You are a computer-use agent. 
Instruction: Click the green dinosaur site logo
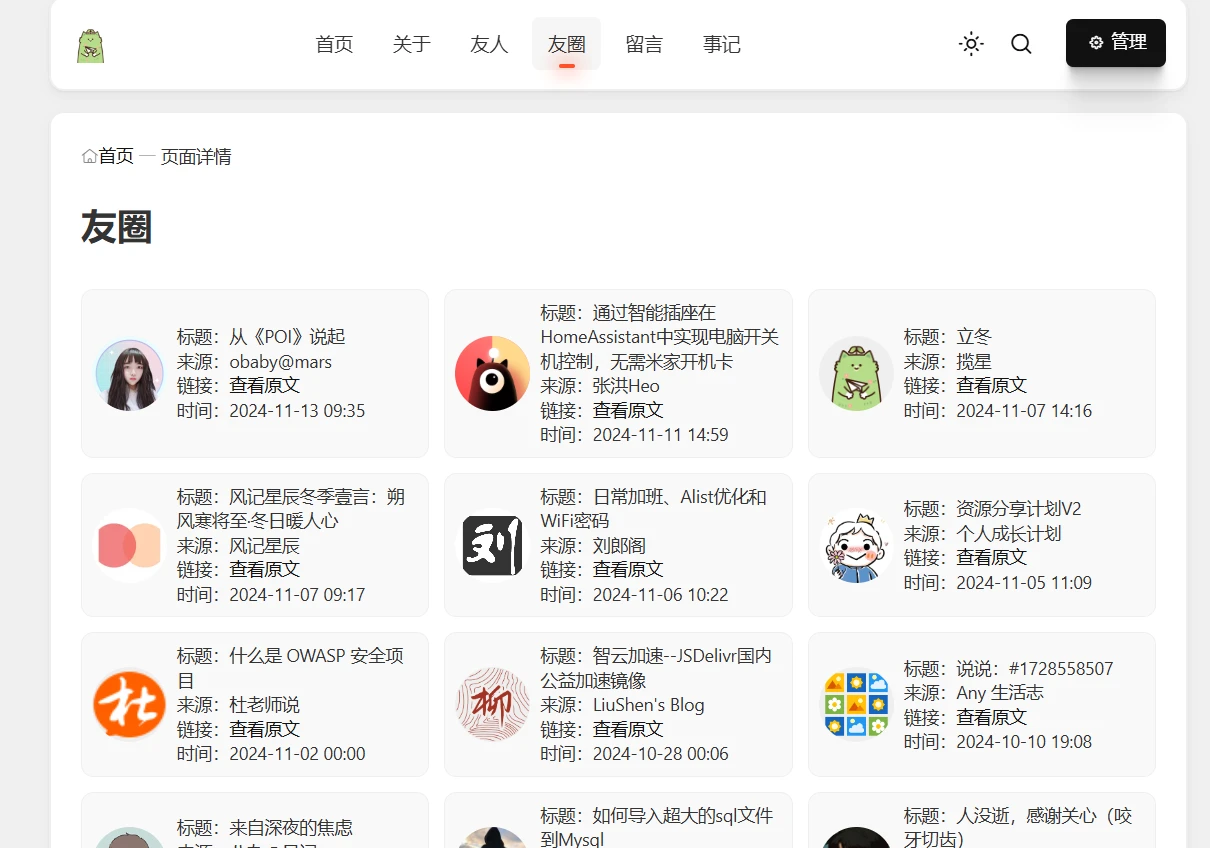coord(91,45)
